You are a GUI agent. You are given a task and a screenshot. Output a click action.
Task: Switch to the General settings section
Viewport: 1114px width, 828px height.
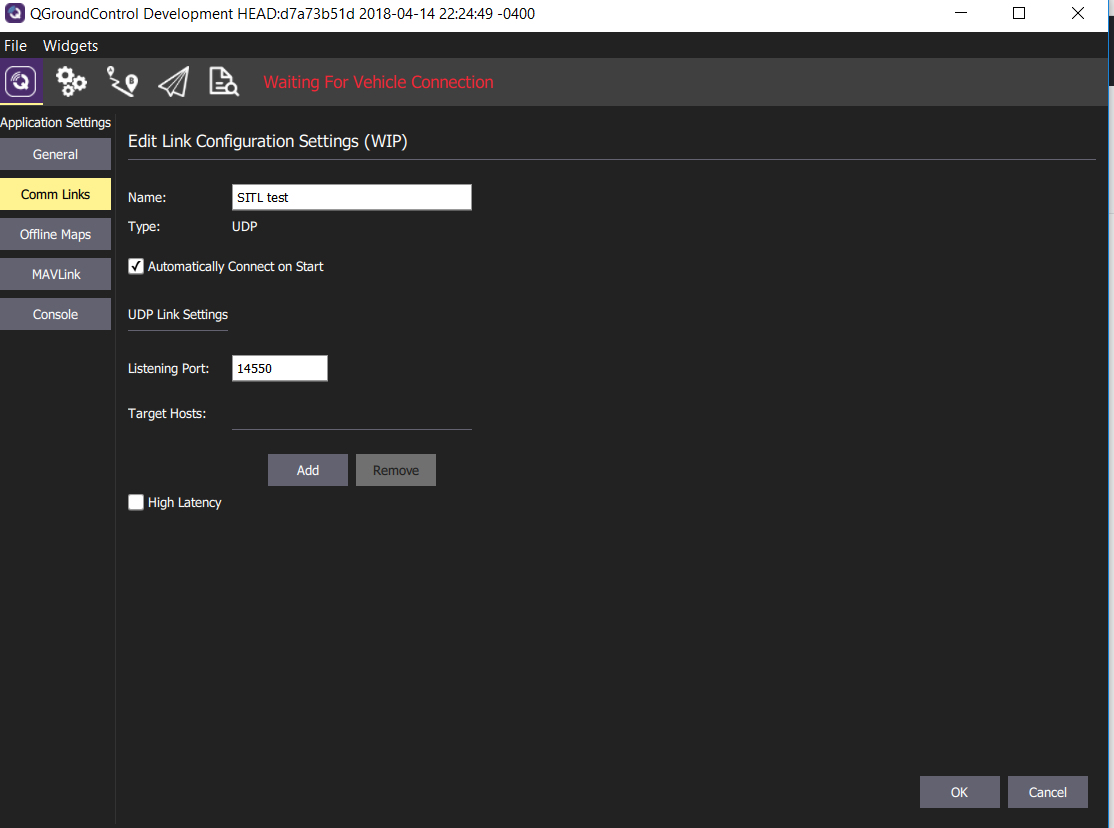55,154
